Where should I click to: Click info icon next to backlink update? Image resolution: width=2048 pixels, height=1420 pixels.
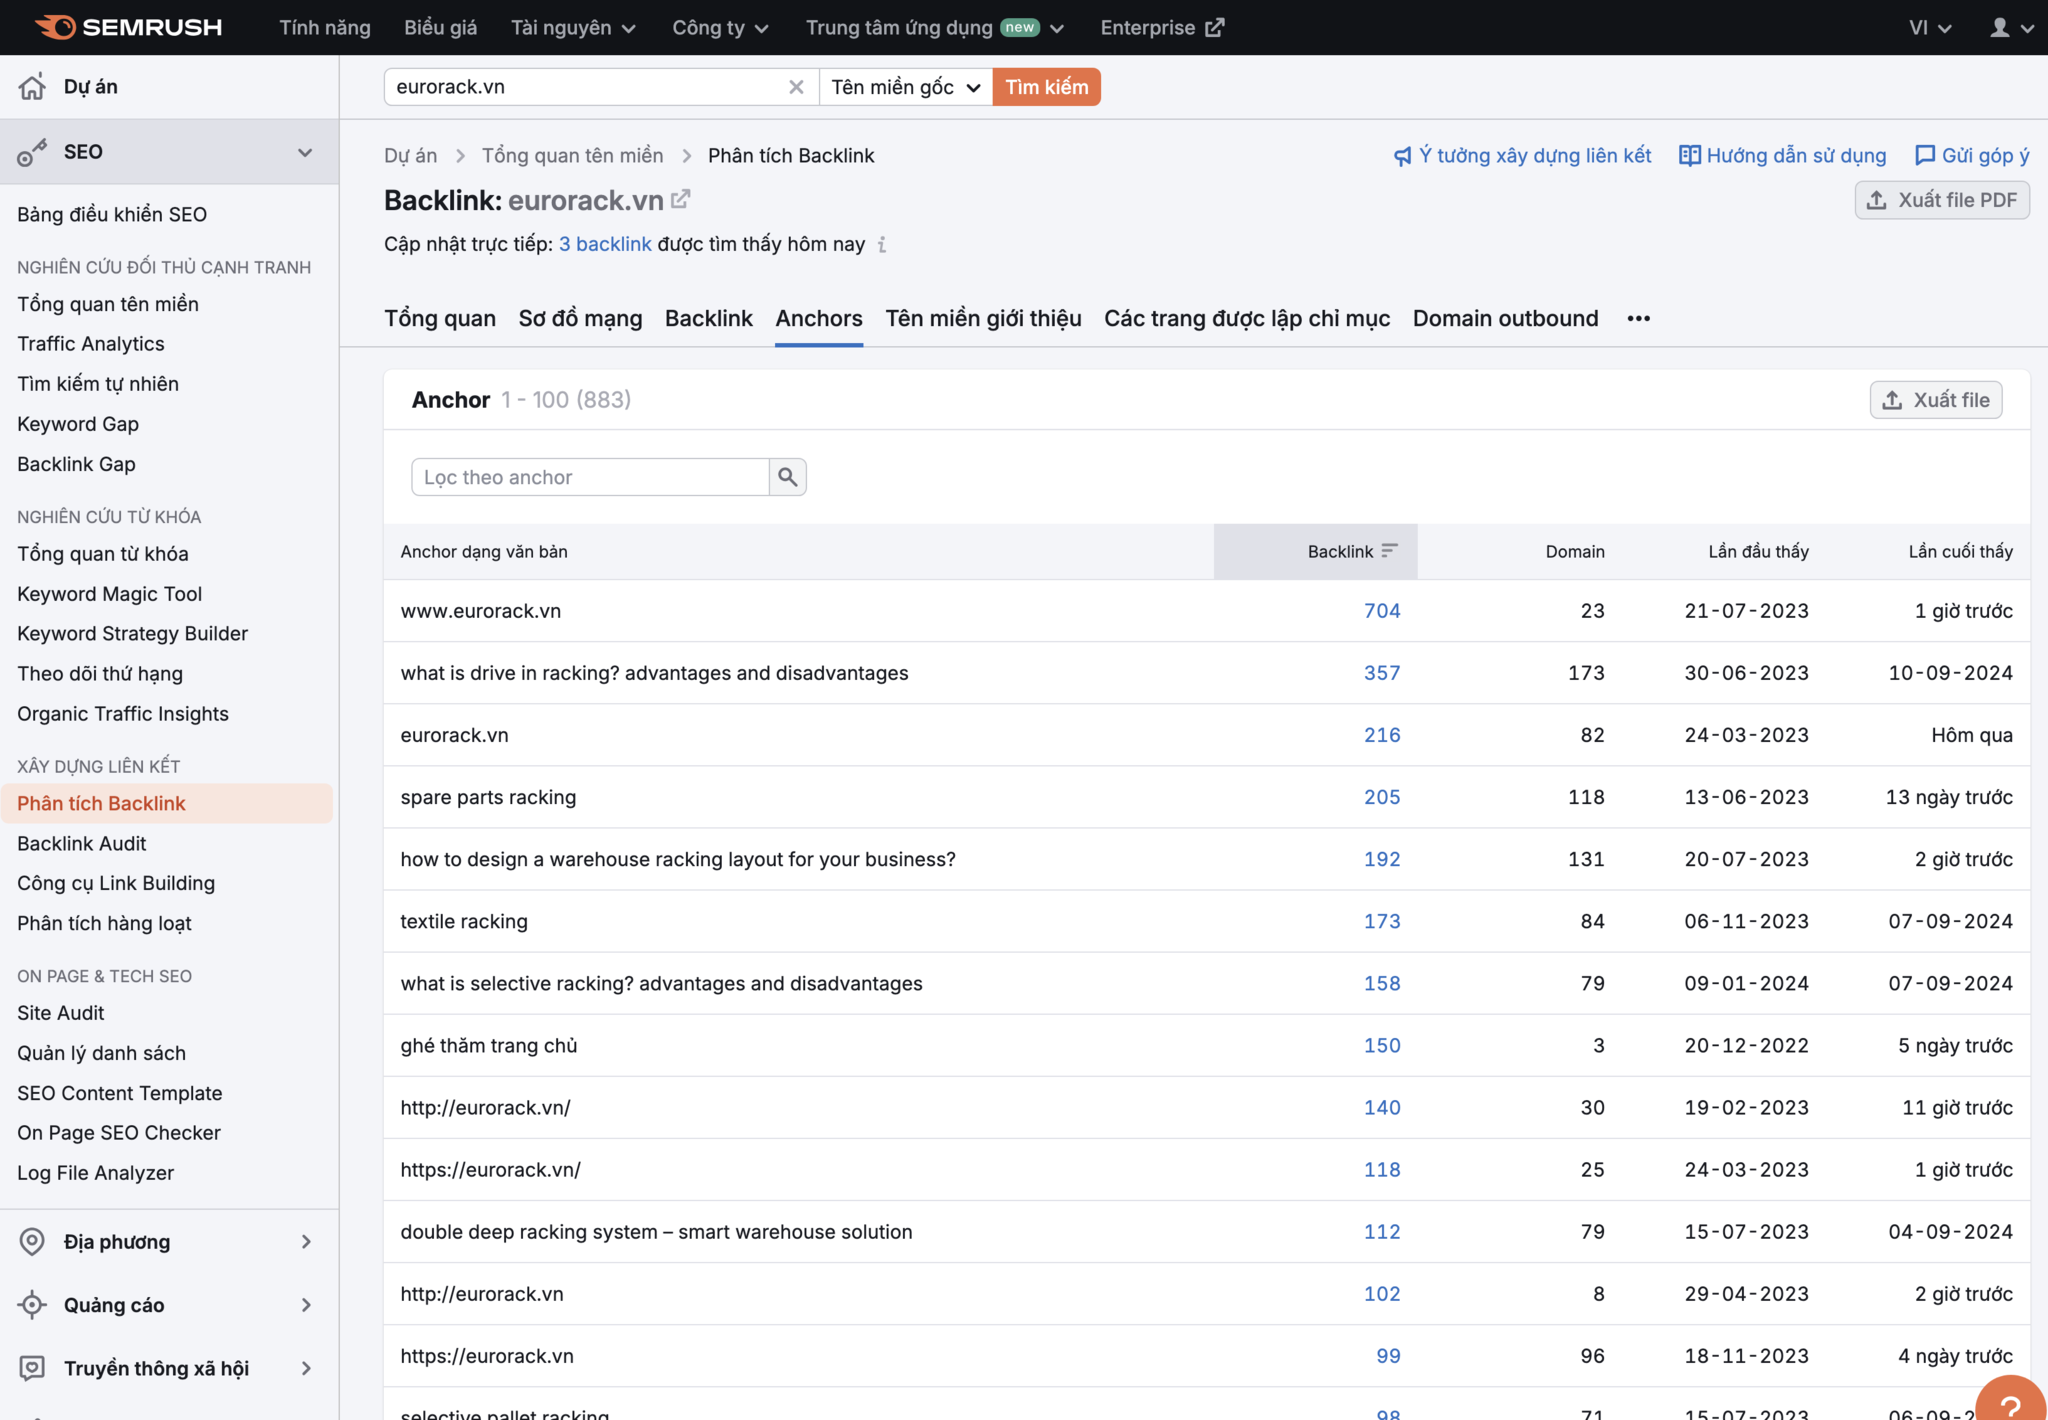coord(882,245)
